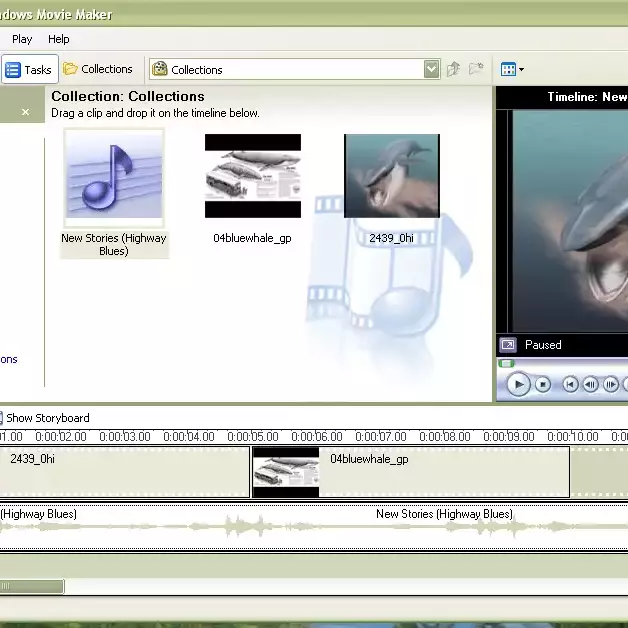
Task: Close the left task pane
Action: click(x=26, y=112)
